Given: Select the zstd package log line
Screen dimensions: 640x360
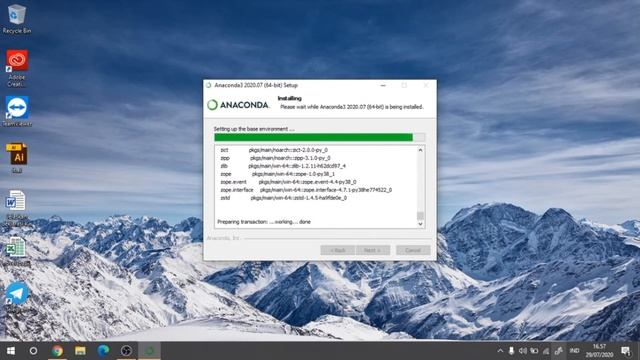Looking at the screenshot, I should [x=284, y=198].
